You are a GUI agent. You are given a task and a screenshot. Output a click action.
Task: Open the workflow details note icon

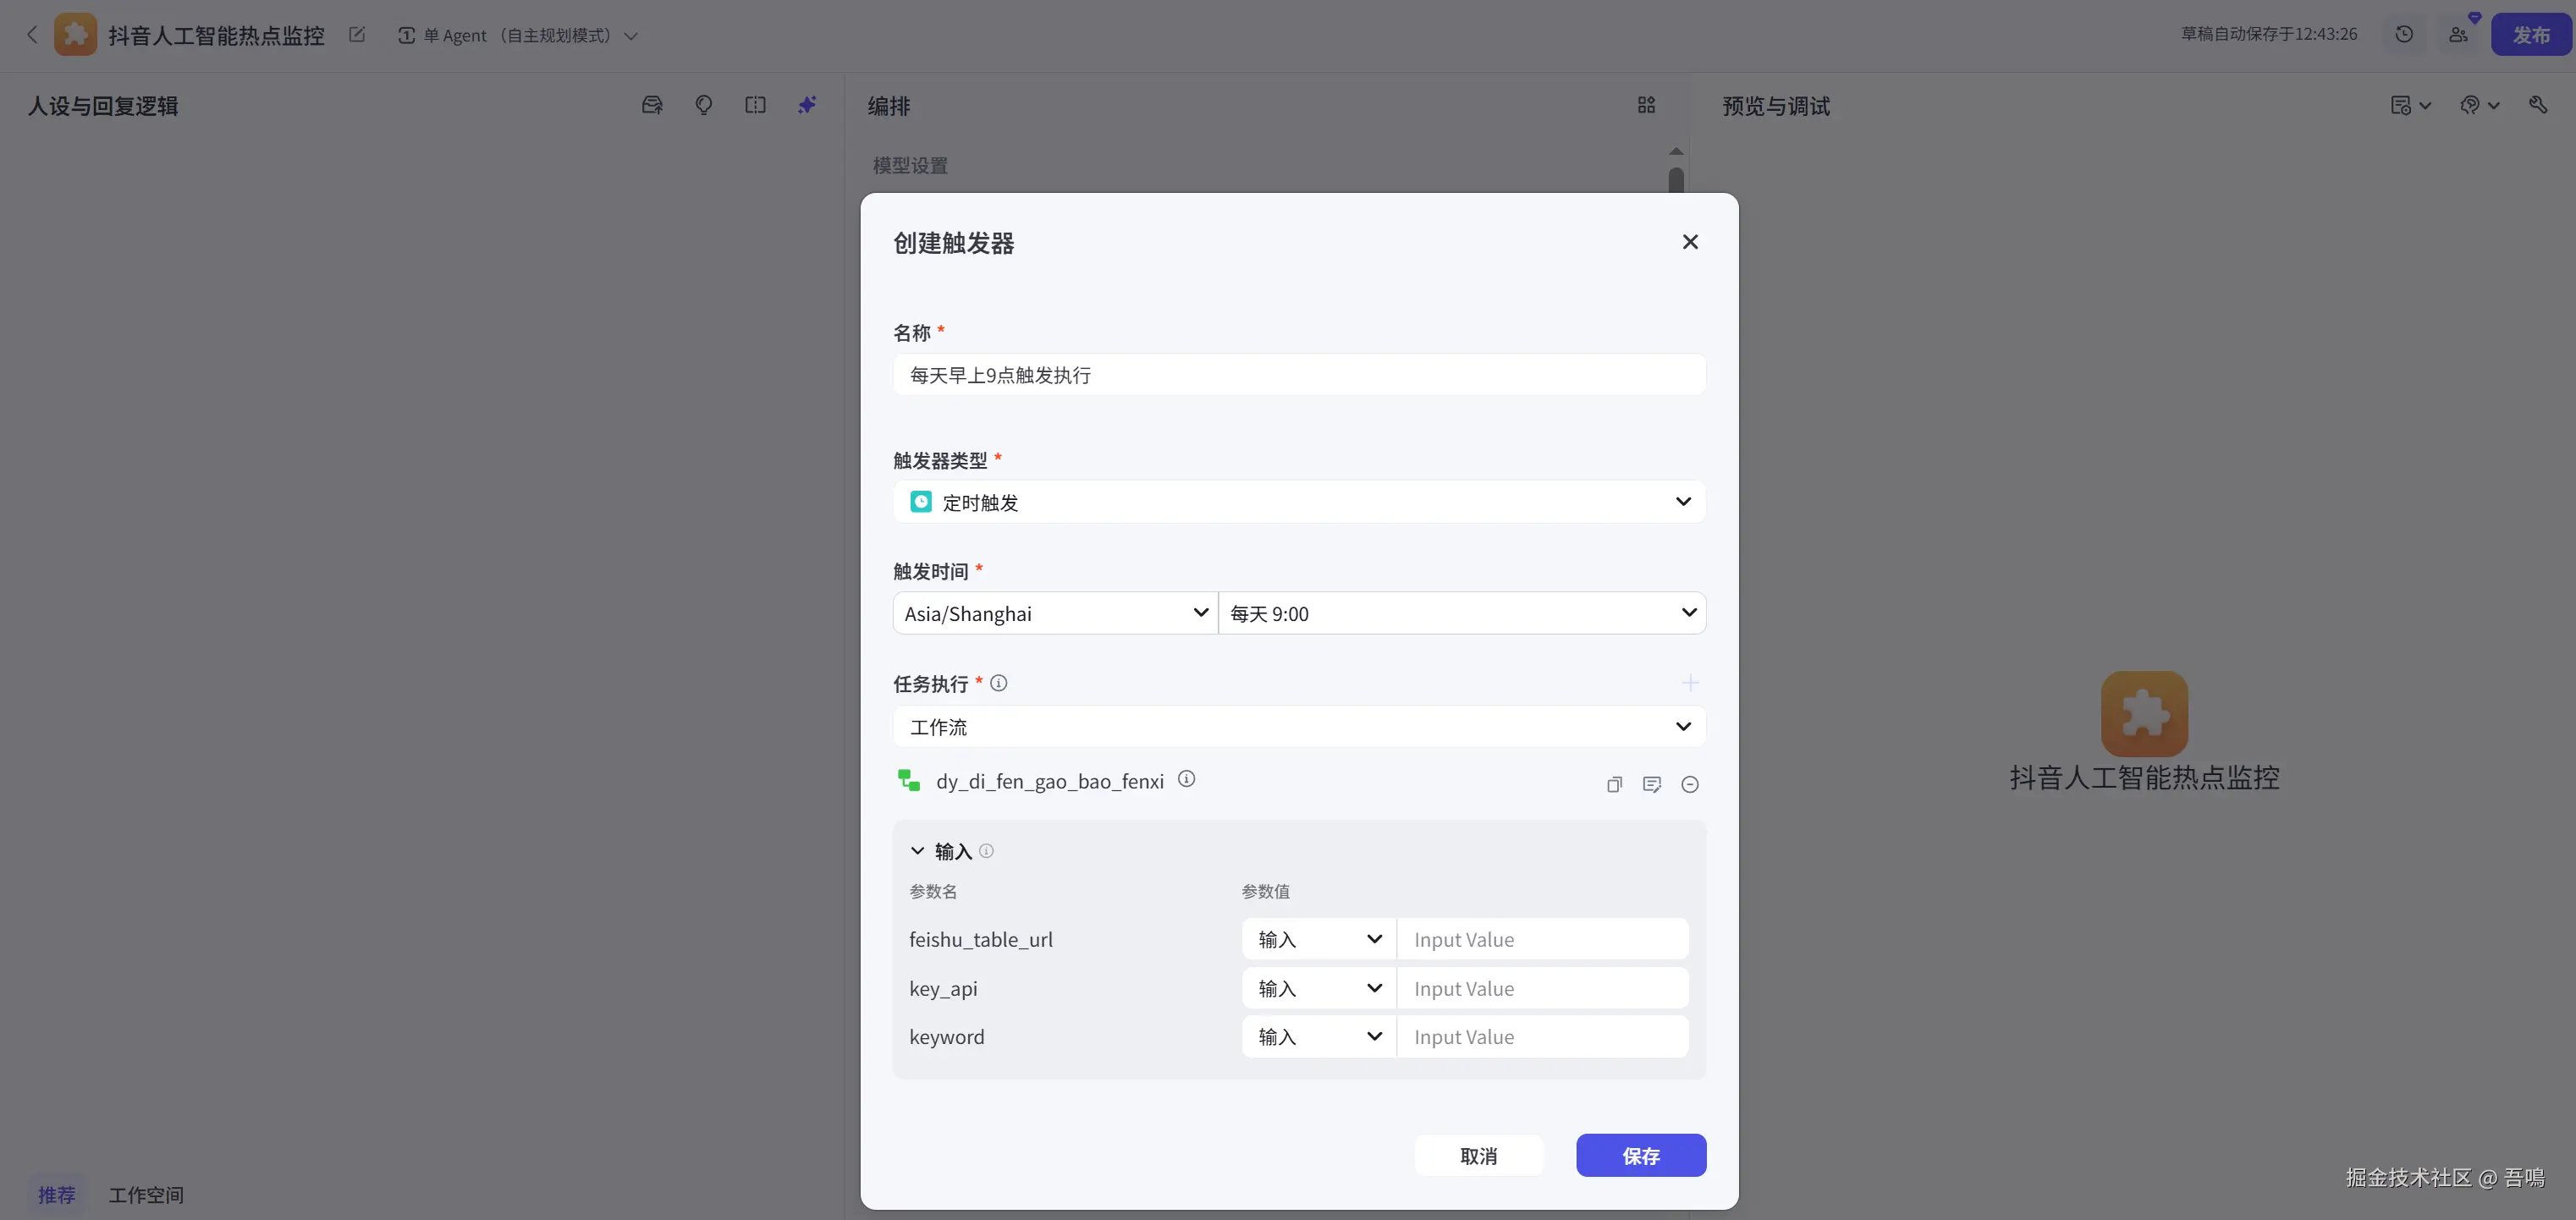pyautogui.click(x=1652, y=785)
